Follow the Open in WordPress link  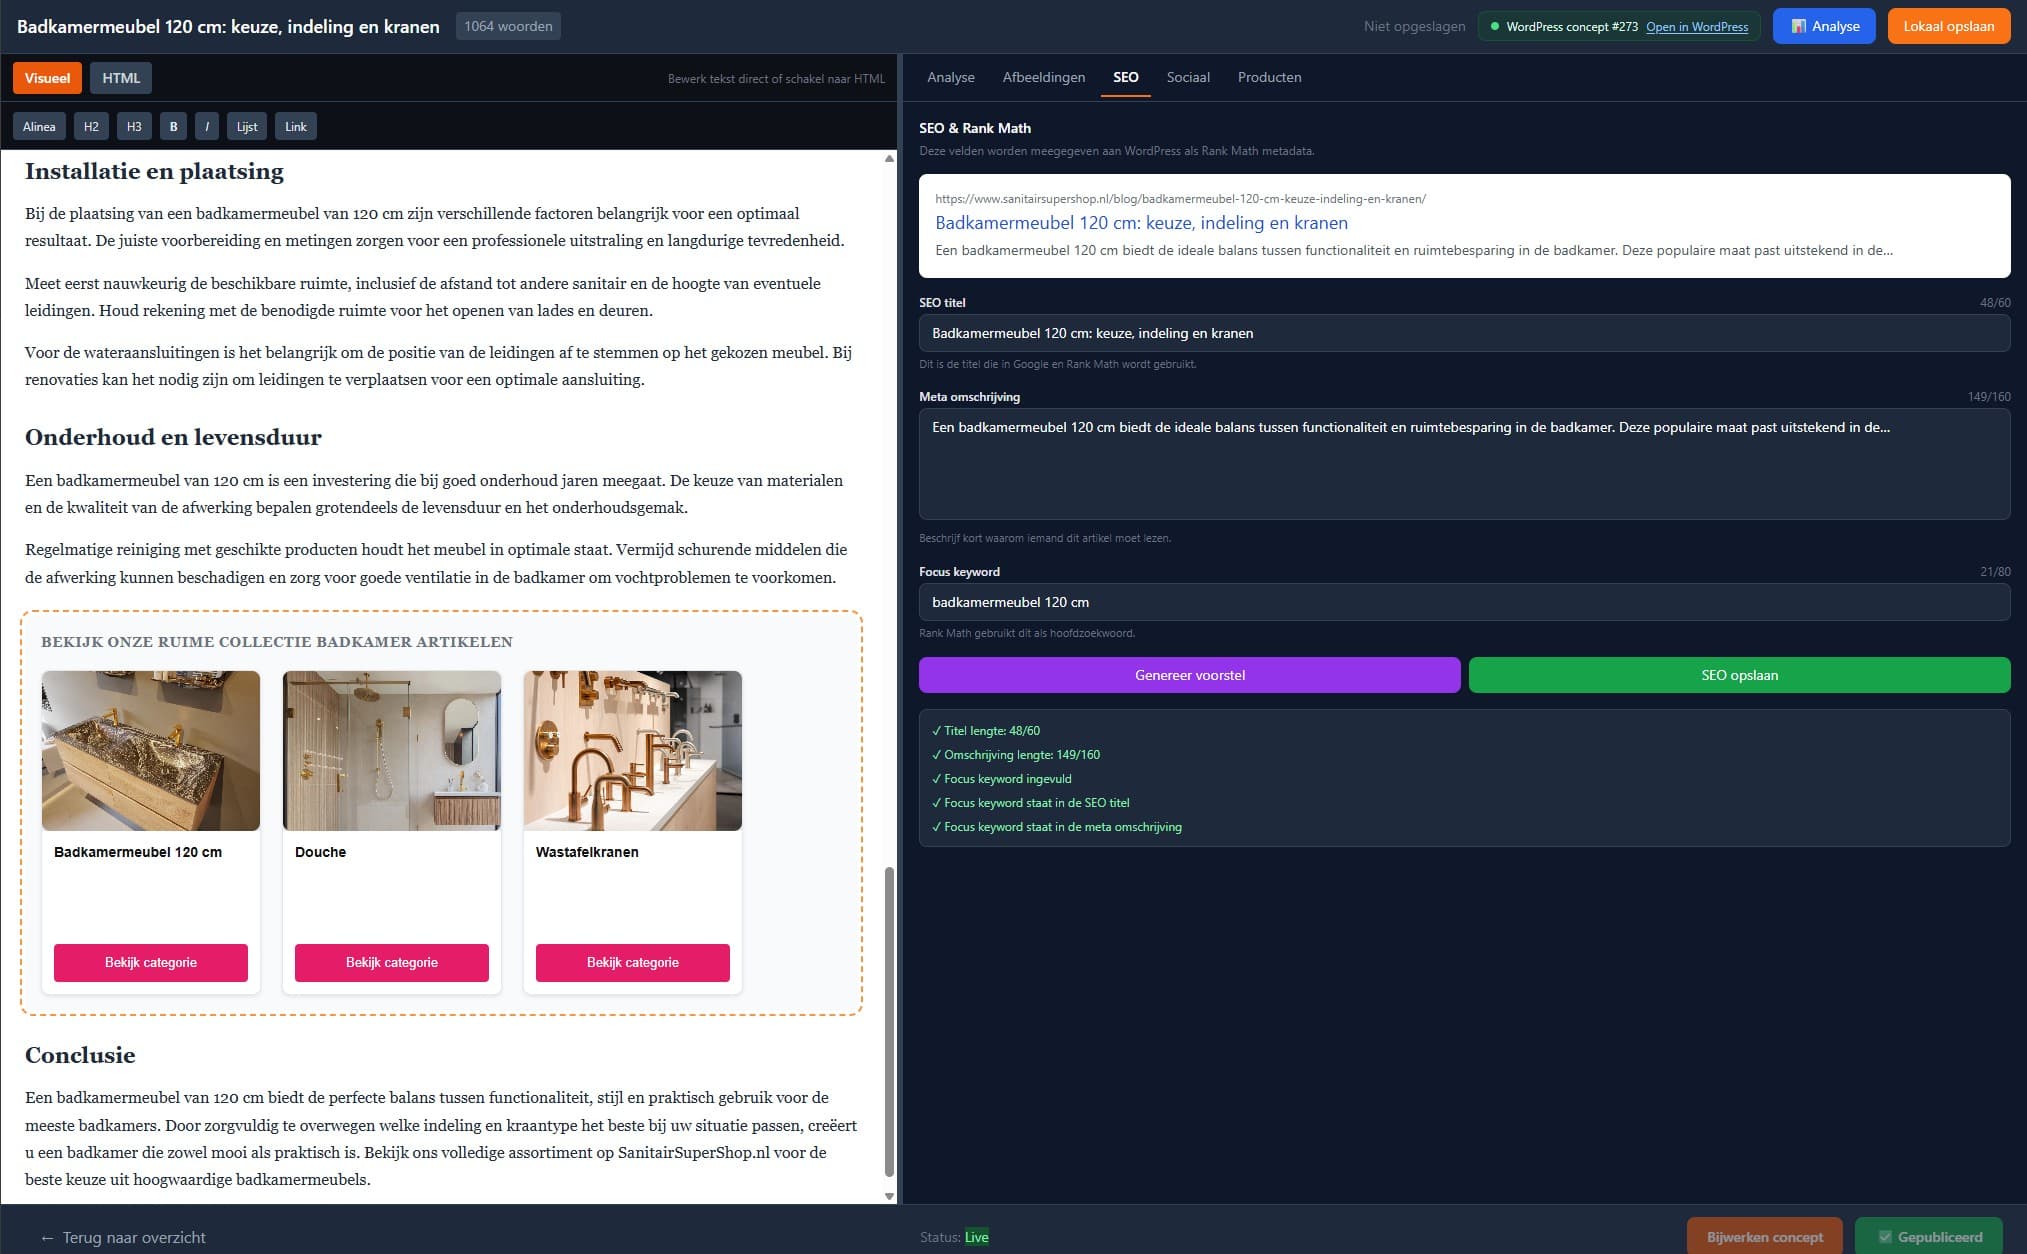click(1697, 27)
